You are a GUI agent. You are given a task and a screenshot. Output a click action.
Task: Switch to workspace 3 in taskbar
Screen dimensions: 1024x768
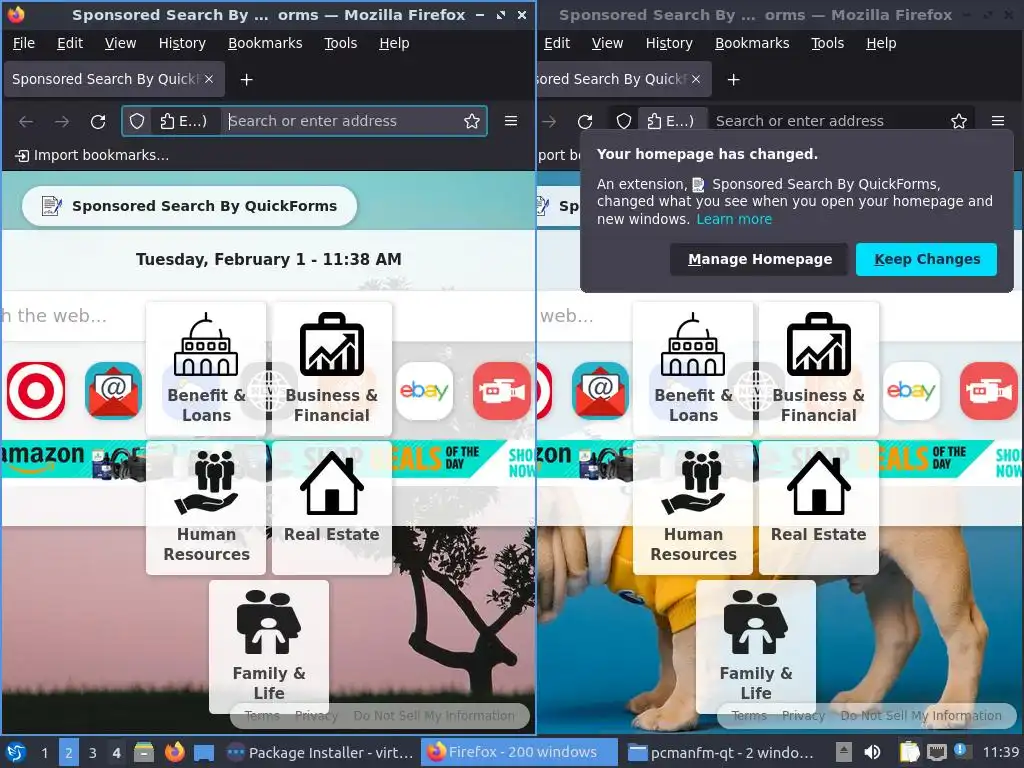[x=93, y=753]
